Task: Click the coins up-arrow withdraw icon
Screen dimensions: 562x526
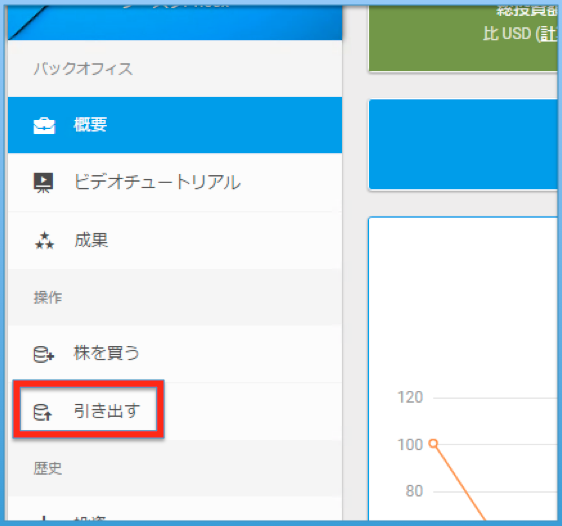Action: (43, 412)
